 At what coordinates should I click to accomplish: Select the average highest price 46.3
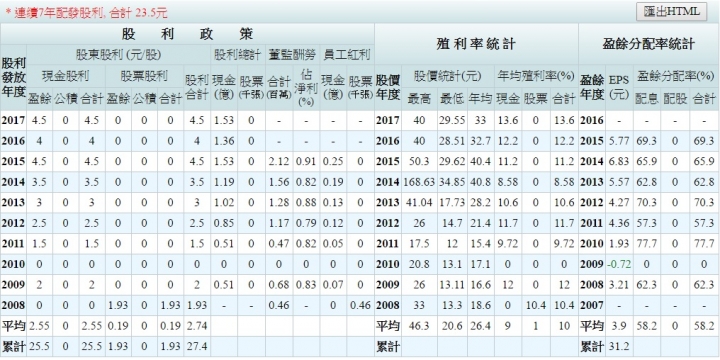(x=419, y=326)
